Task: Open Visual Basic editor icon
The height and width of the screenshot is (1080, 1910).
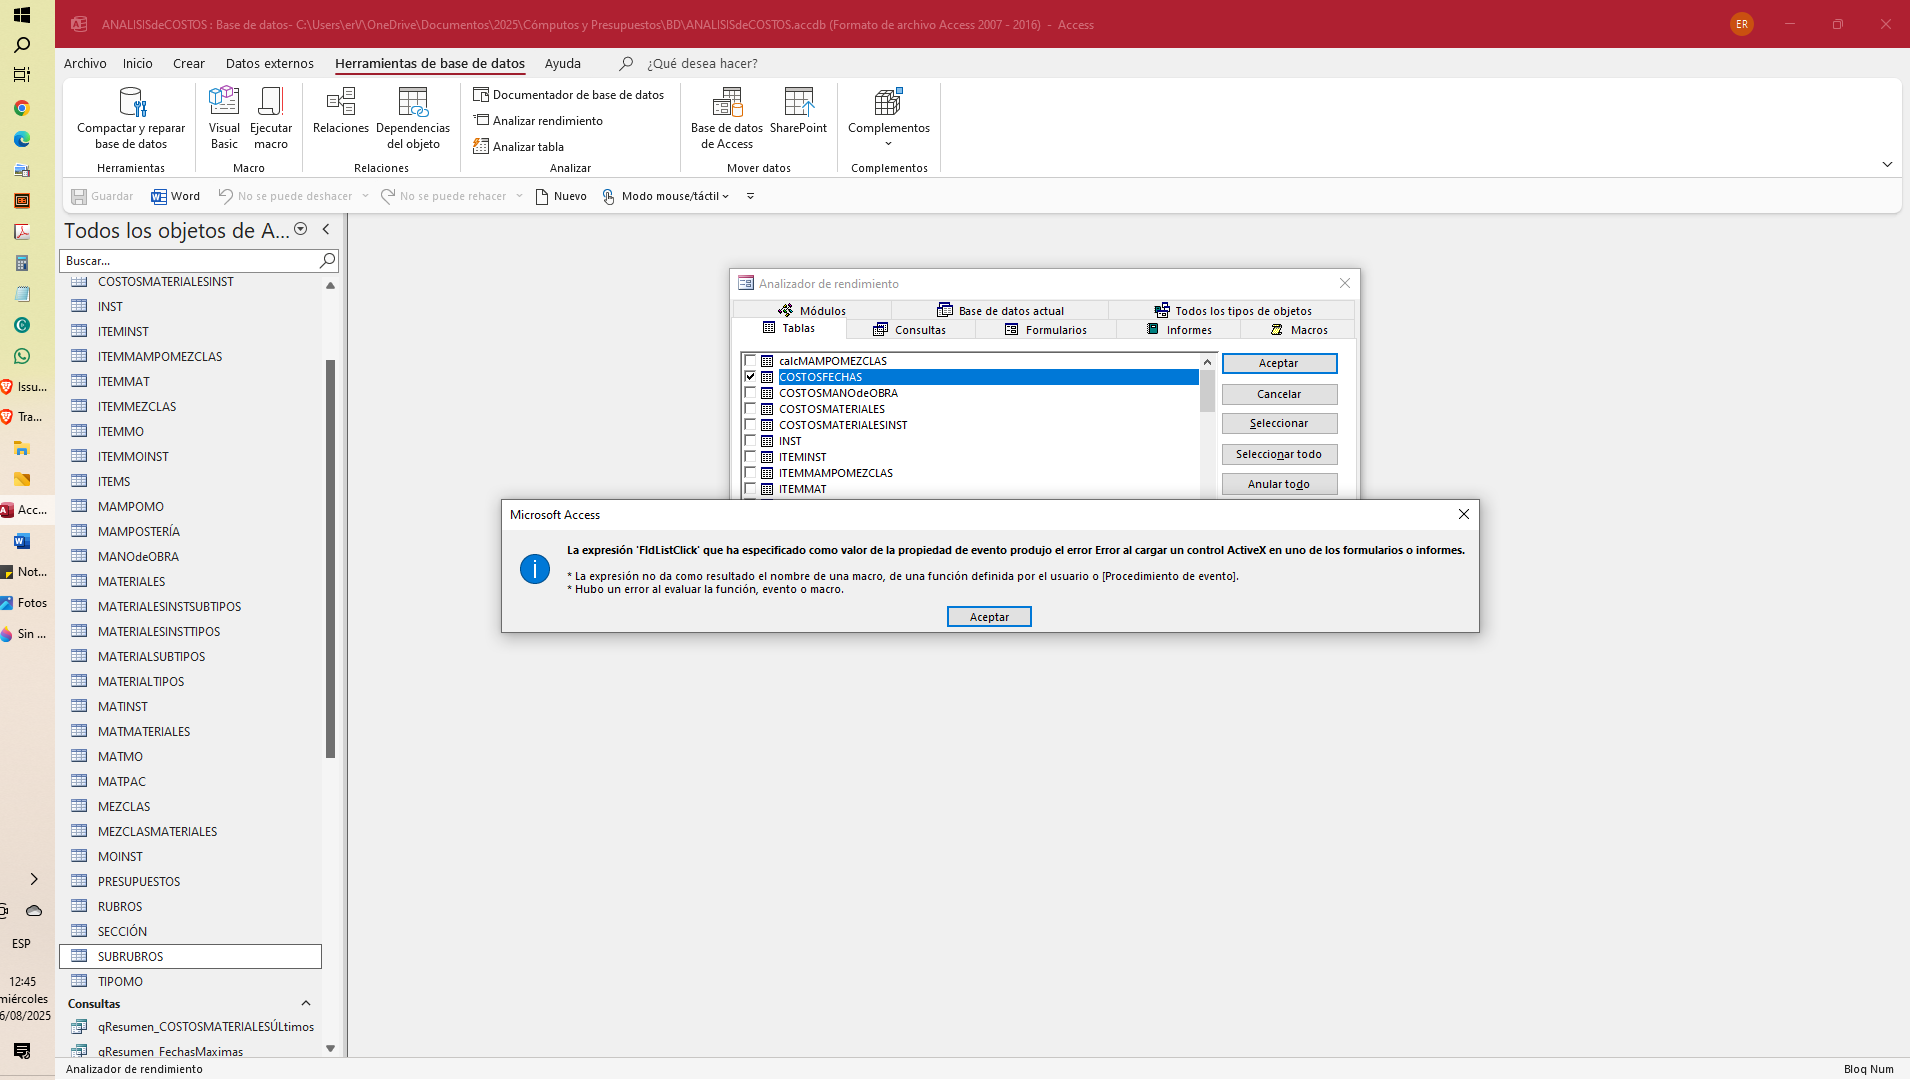Action: 224,118
